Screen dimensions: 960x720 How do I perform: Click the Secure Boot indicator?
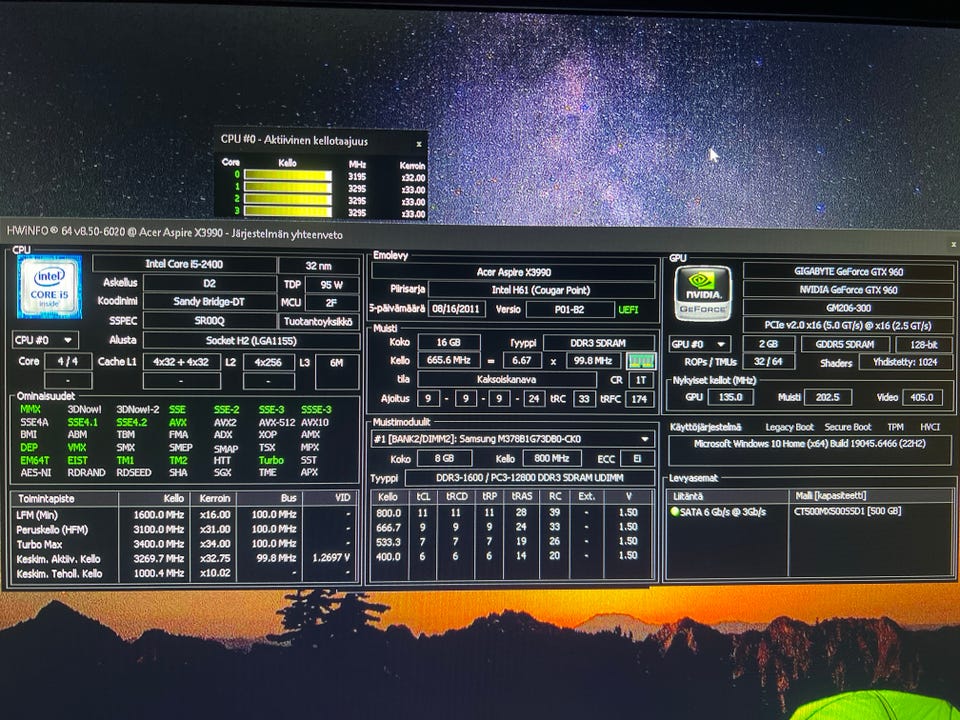click(x=847, y=427)
